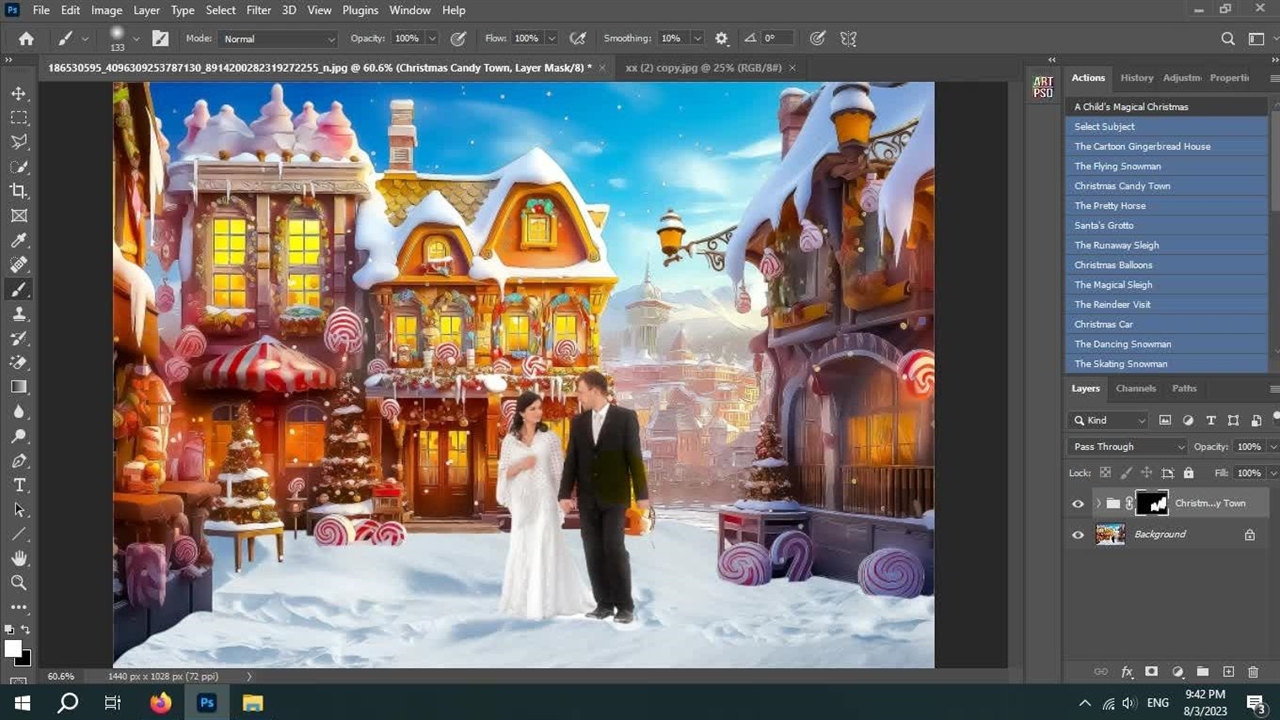Screen dimensions: 1280x720
Task: Expand the Christmas Candy Town layer group
Action: 1098,504
